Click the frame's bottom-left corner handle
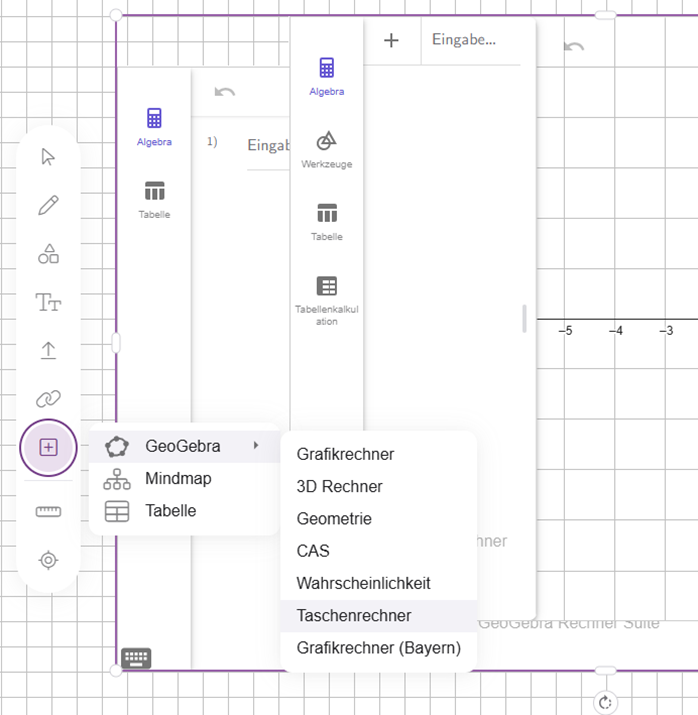698x715 pixels. [116, 670]
